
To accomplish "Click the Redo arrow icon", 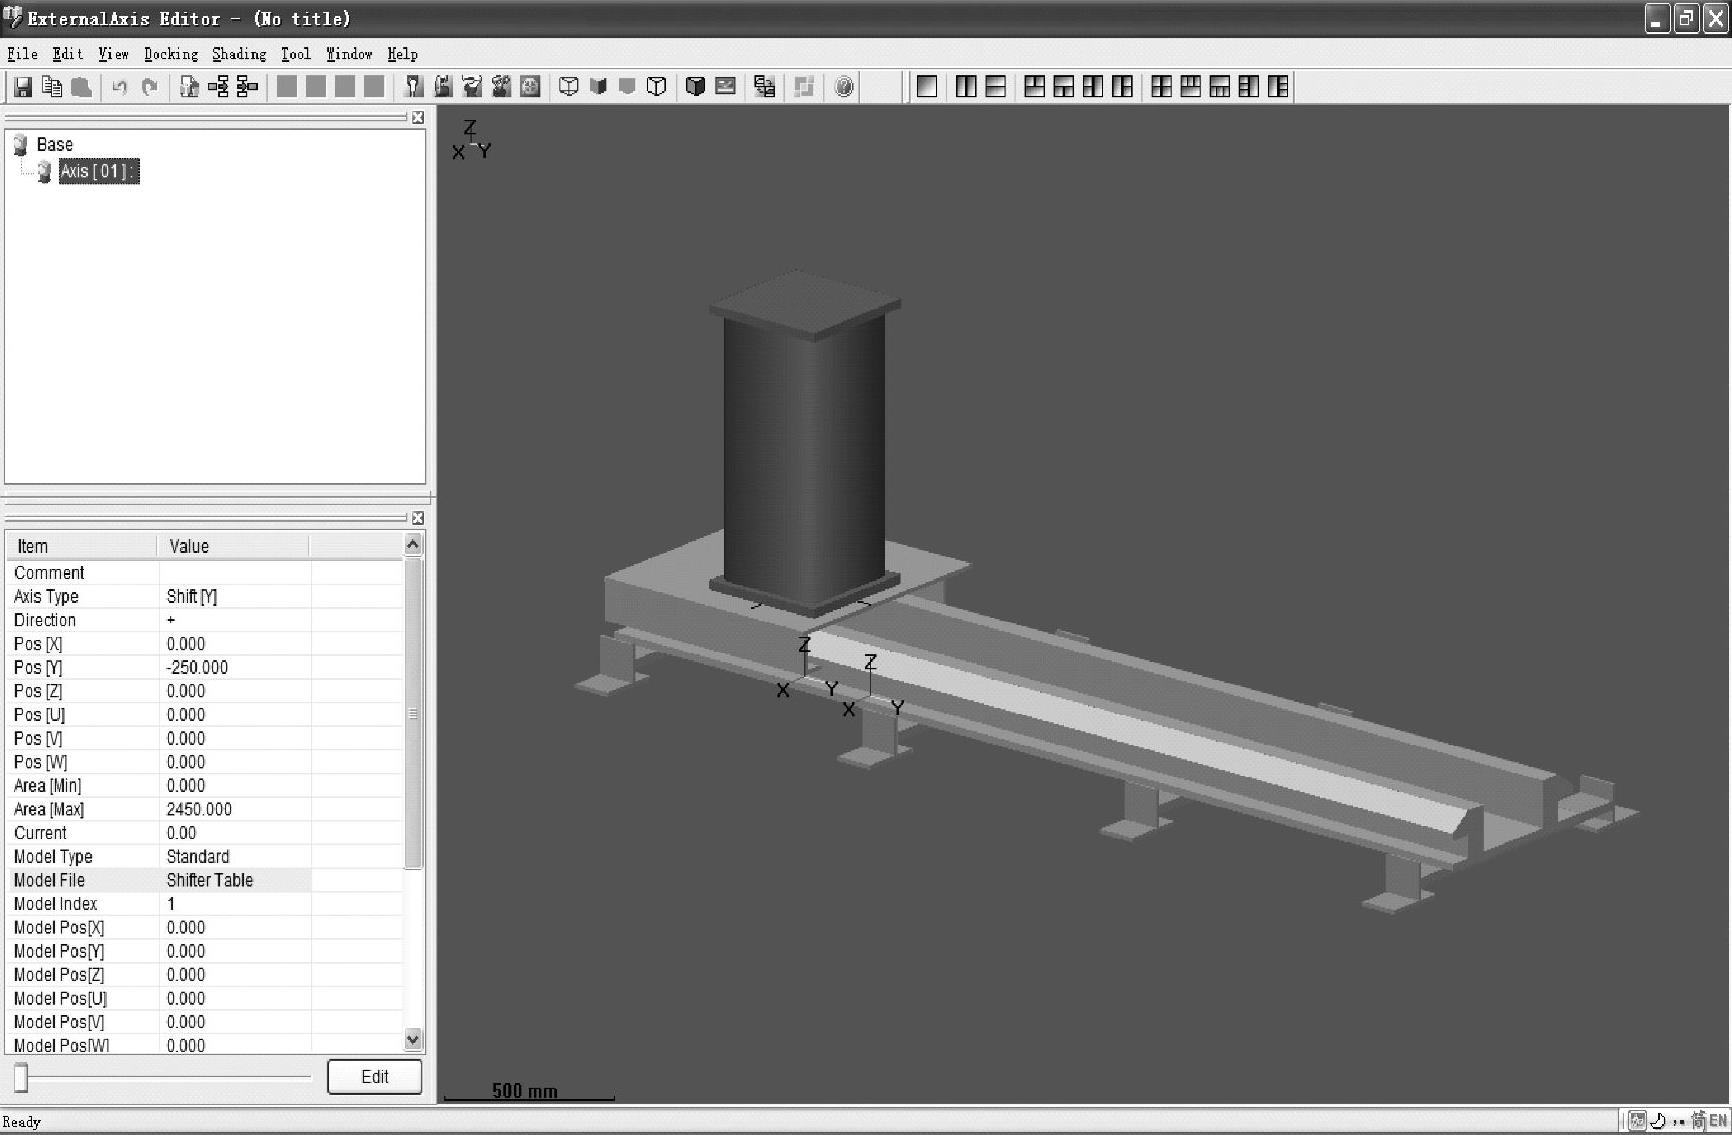I will 150,87.
